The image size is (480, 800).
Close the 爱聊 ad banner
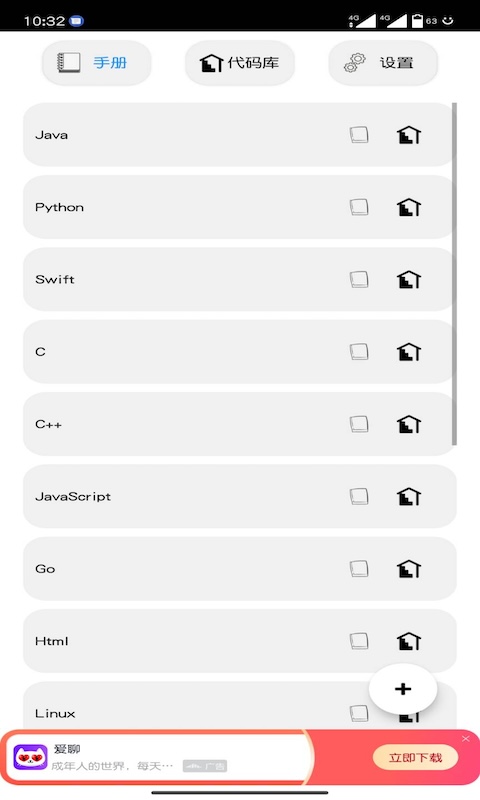point(466,738)
